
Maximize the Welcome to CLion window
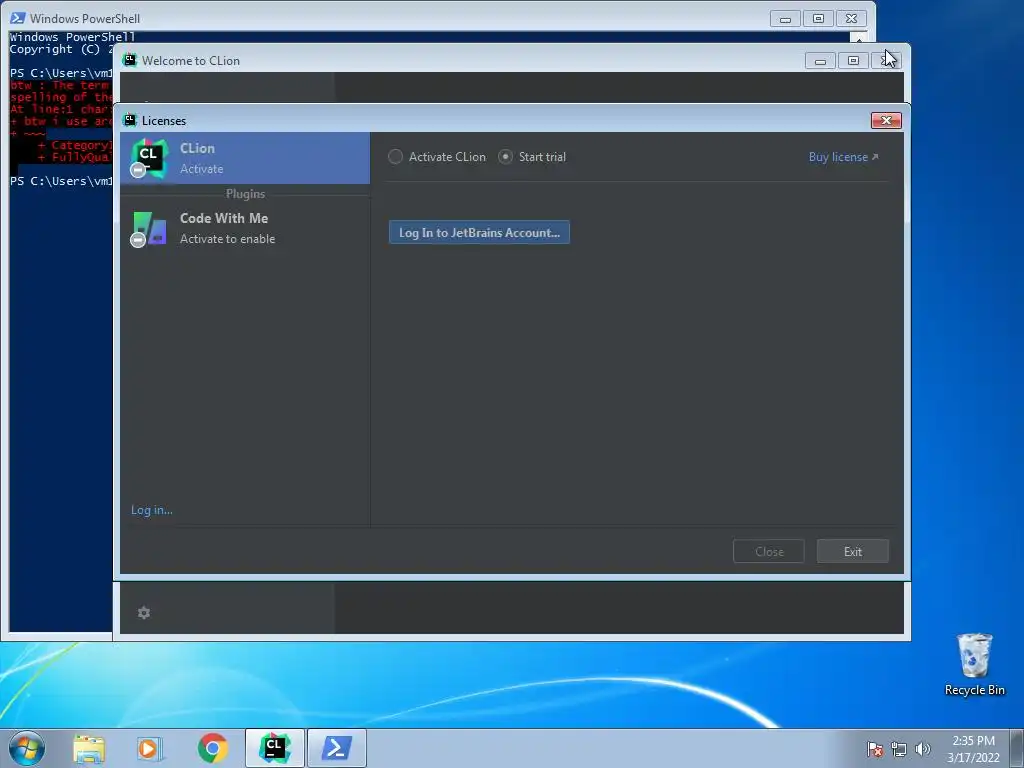tap(853, 61)
